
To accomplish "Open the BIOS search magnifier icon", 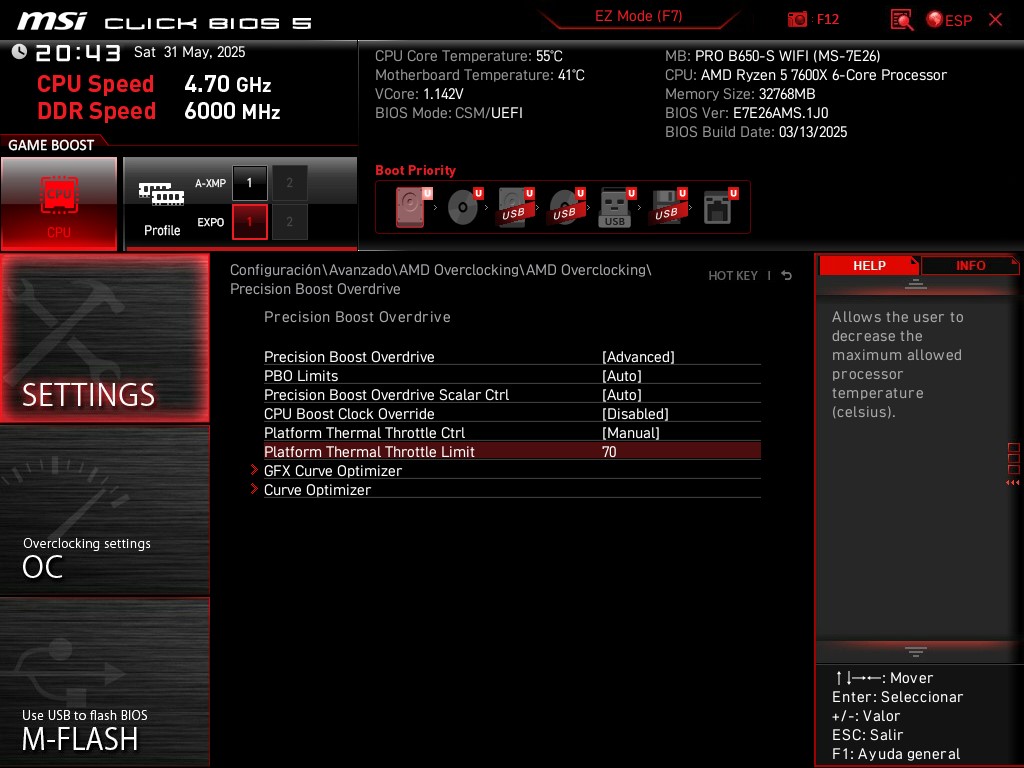I will click(902, 20).
